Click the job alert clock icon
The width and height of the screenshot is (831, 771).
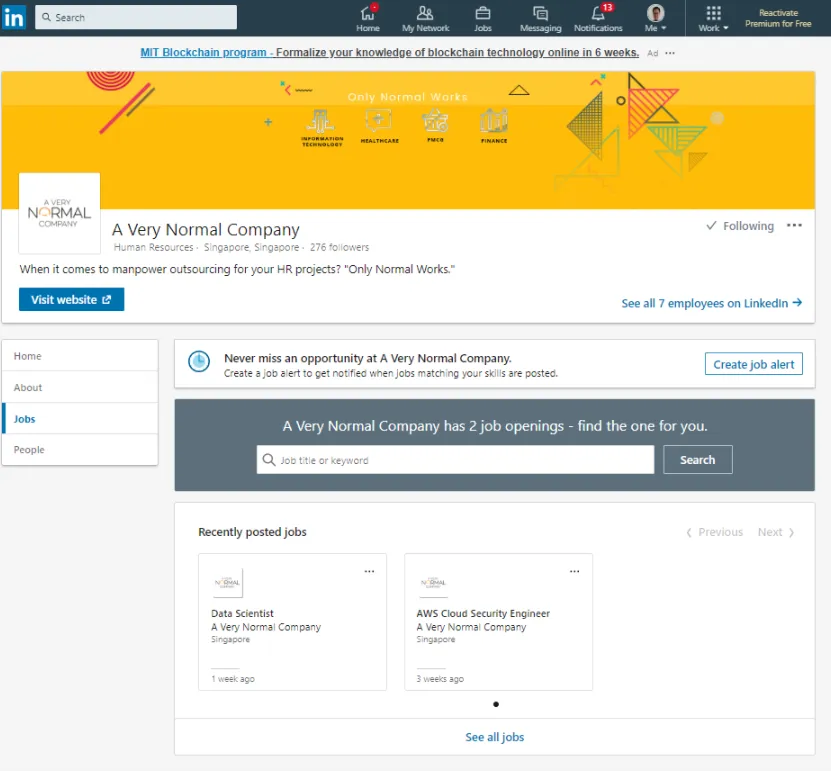[199, 361]
